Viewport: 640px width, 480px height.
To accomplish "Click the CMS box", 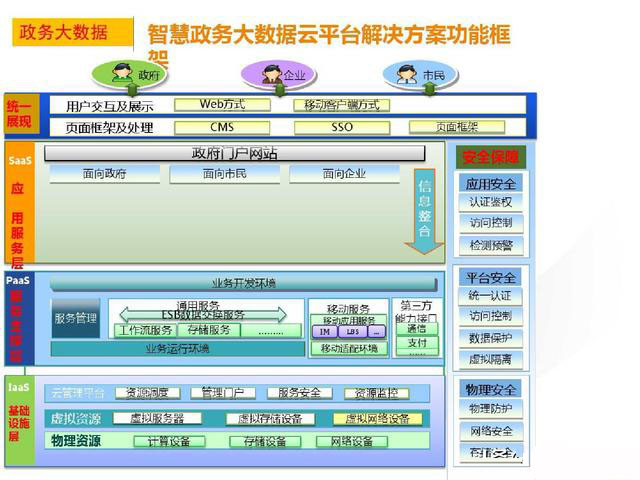I will (222, 127).
